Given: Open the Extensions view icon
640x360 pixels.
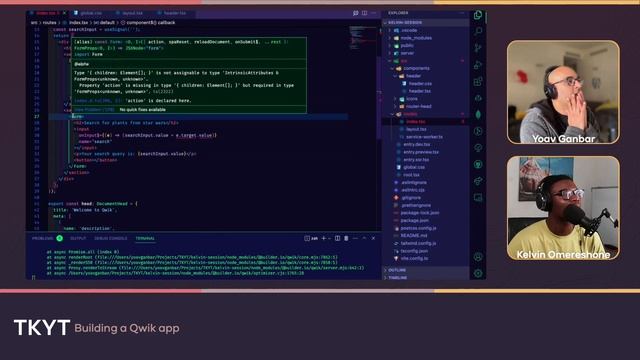Looking at the screenshot, I should (478, 82).
